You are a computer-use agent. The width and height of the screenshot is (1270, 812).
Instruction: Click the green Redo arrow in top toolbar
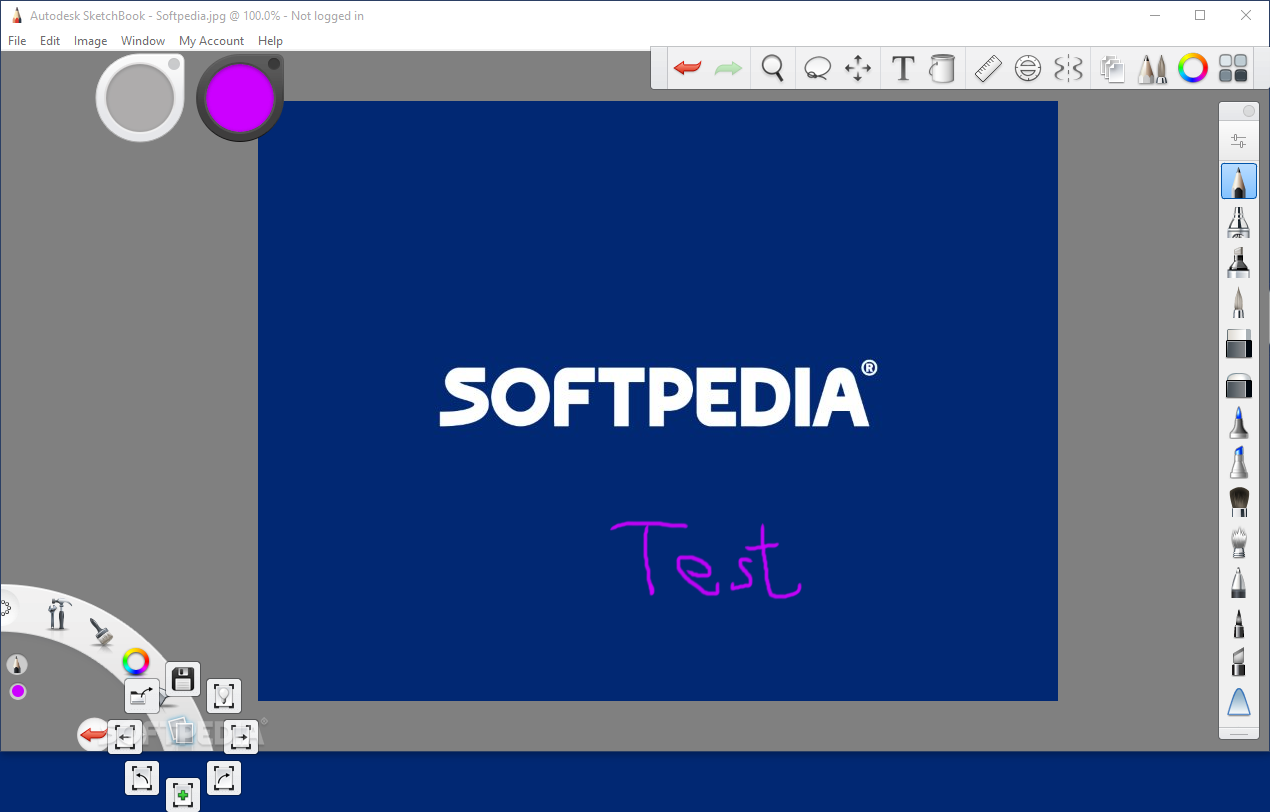(x=728, y=68)
